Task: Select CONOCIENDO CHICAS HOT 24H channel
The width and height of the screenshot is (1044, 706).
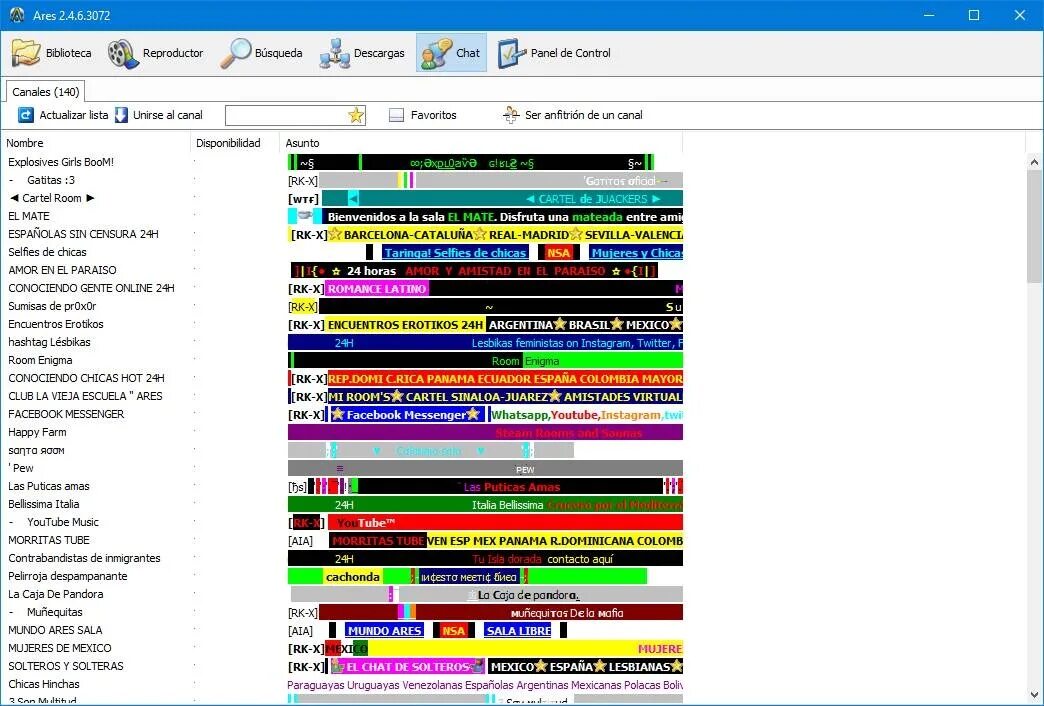Action: click(x=86, y=378)
